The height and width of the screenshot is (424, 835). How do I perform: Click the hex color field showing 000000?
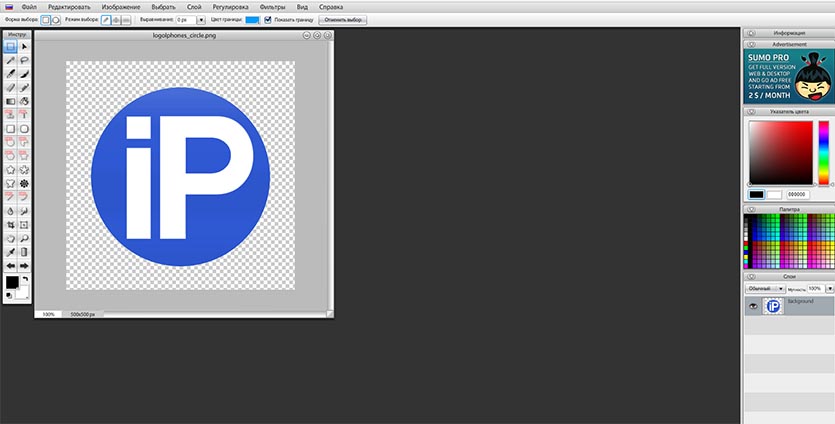click(x=797, y=194)
